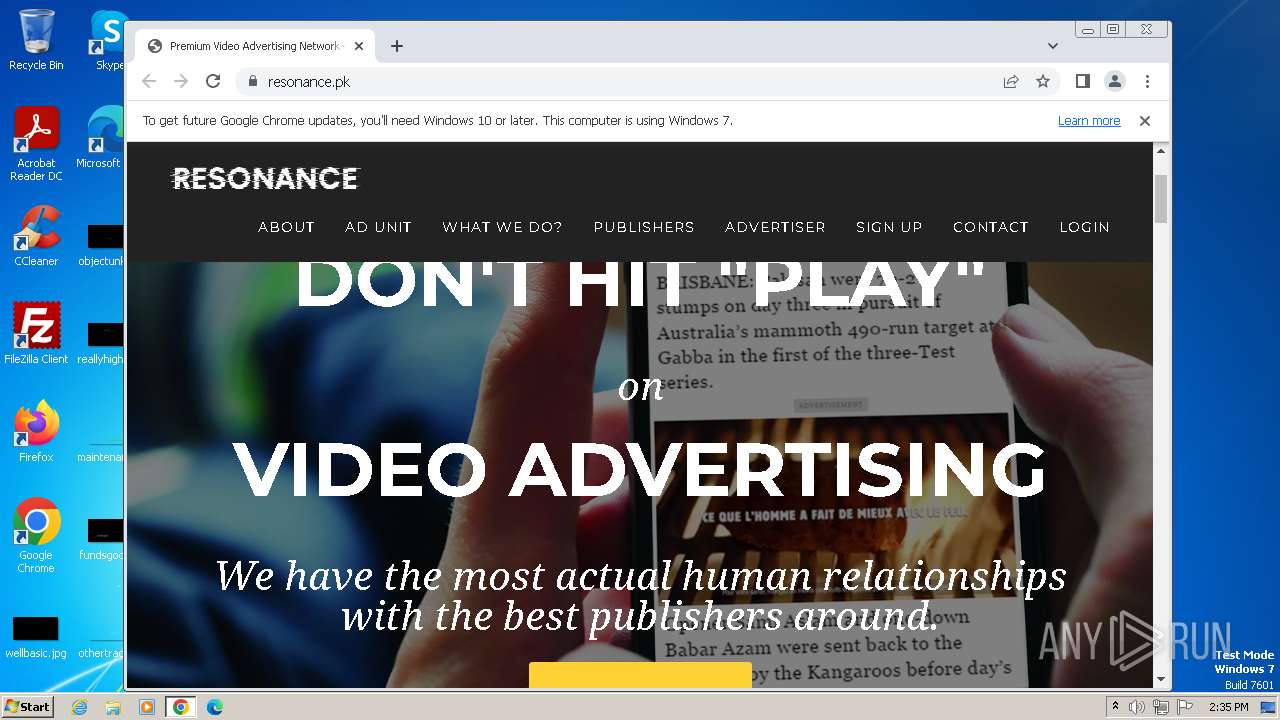Open Chrome three-dot menu
The width and height of the screenshot is (1280, 720).
[1147, 82]
